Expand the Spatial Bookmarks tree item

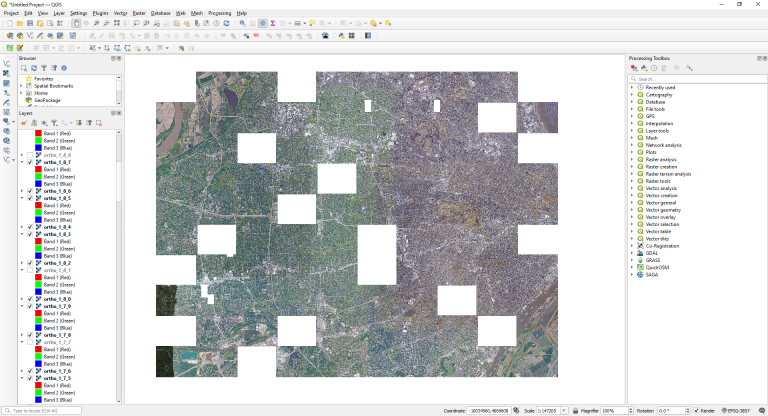(x=23, y=86)
